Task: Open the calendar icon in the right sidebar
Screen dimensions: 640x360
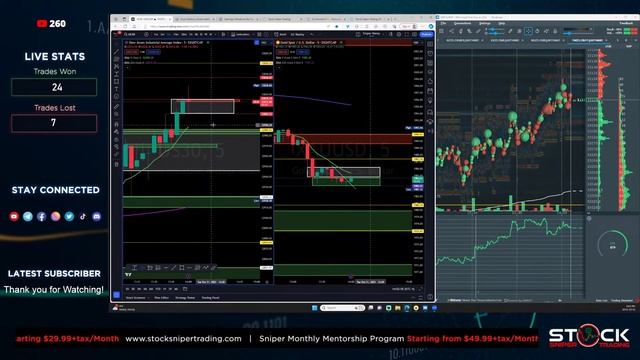Action: [430, 91]
